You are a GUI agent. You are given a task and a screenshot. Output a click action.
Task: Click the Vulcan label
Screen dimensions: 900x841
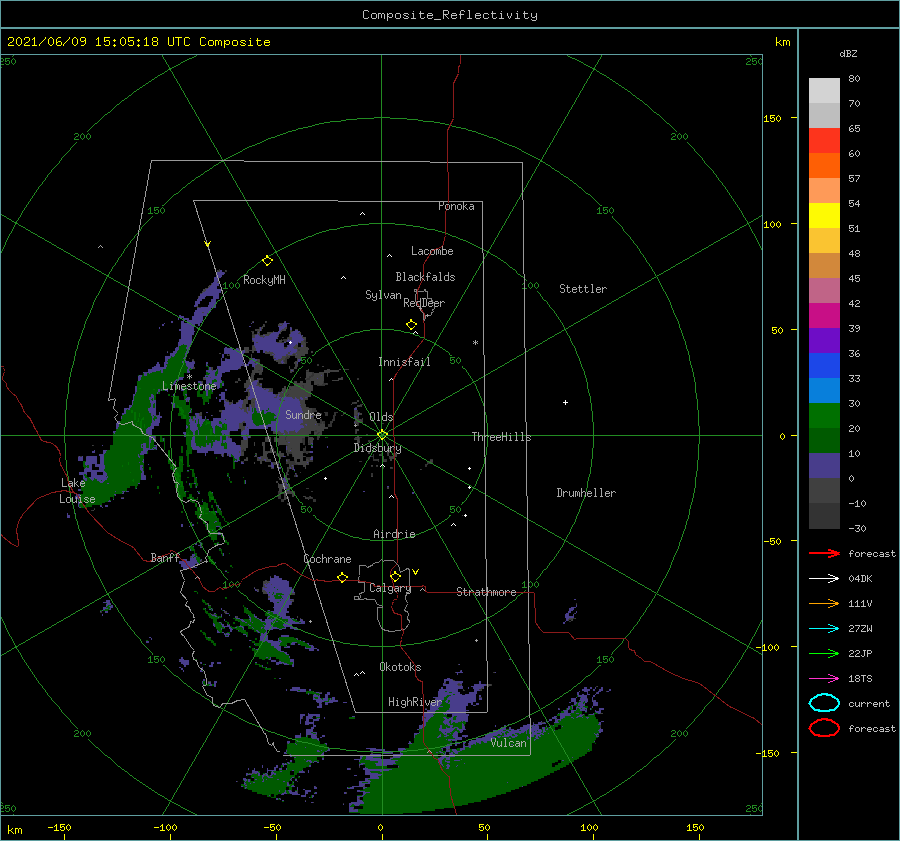coord(509,743)
